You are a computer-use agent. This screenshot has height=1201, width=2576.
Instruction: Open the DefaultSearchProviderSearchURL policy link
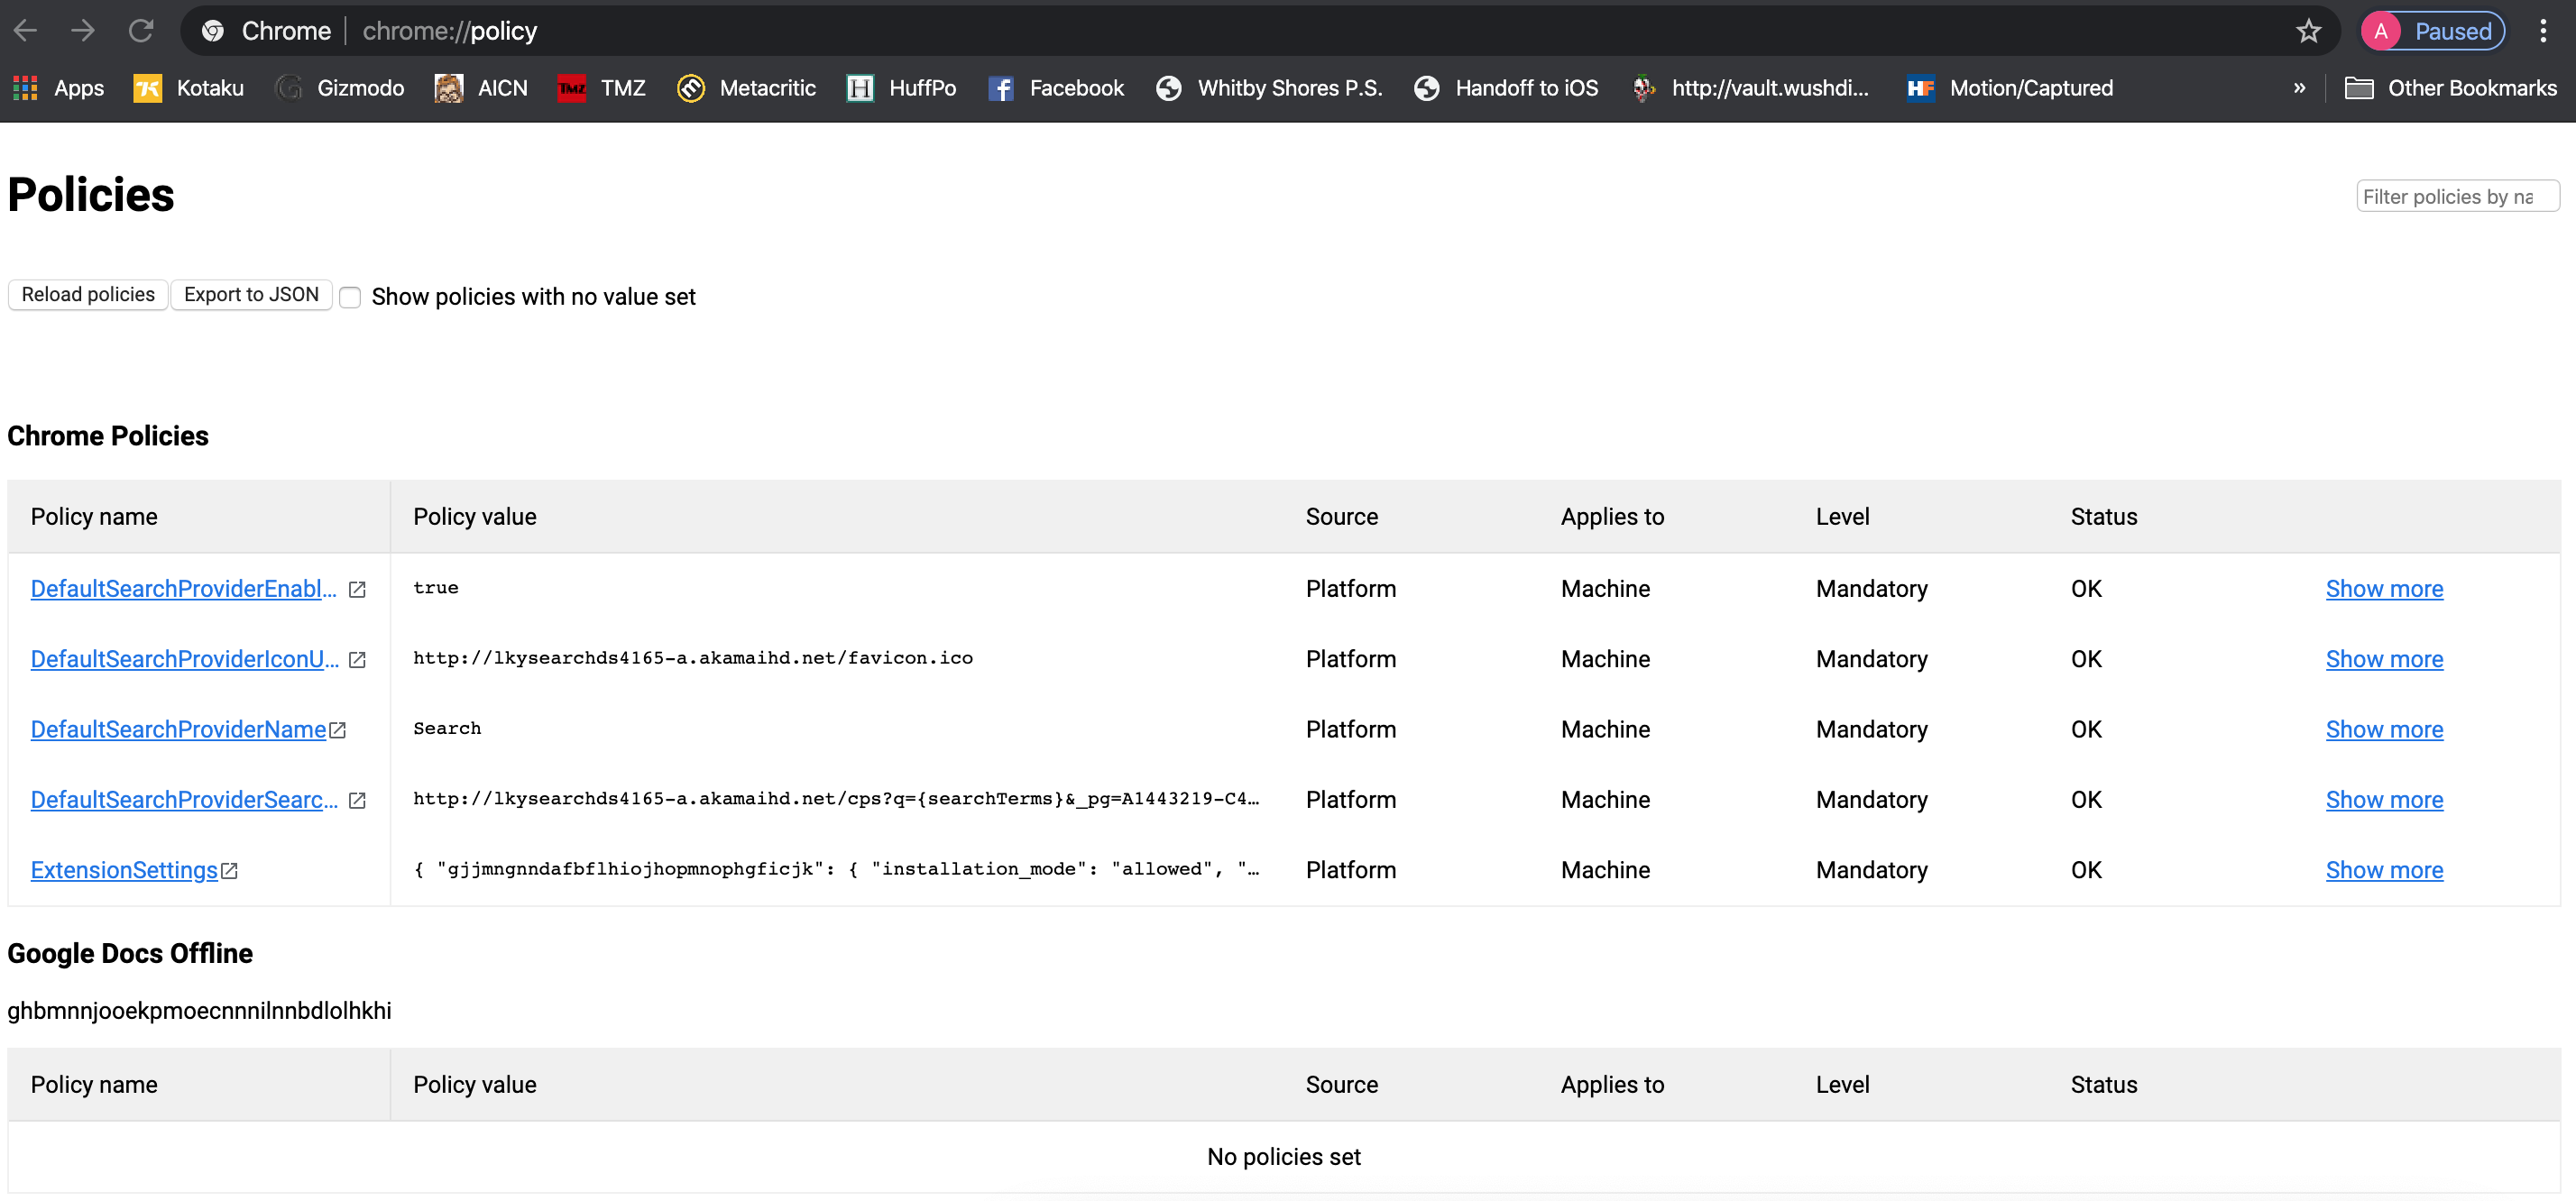(x=185, y=799)
